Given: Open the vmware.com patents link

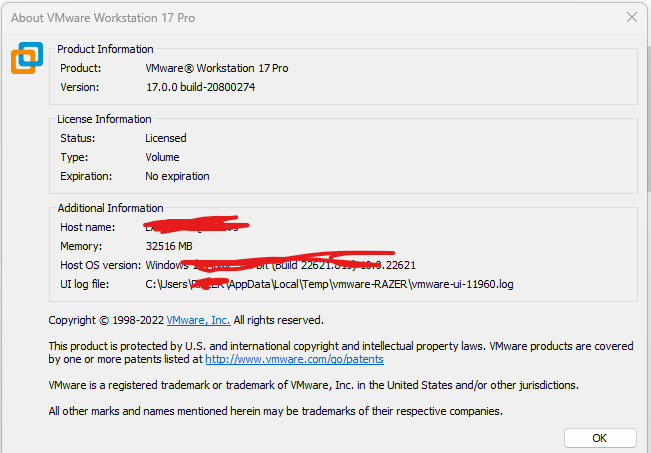Looking at the screenshot, I should pos(294,359).
